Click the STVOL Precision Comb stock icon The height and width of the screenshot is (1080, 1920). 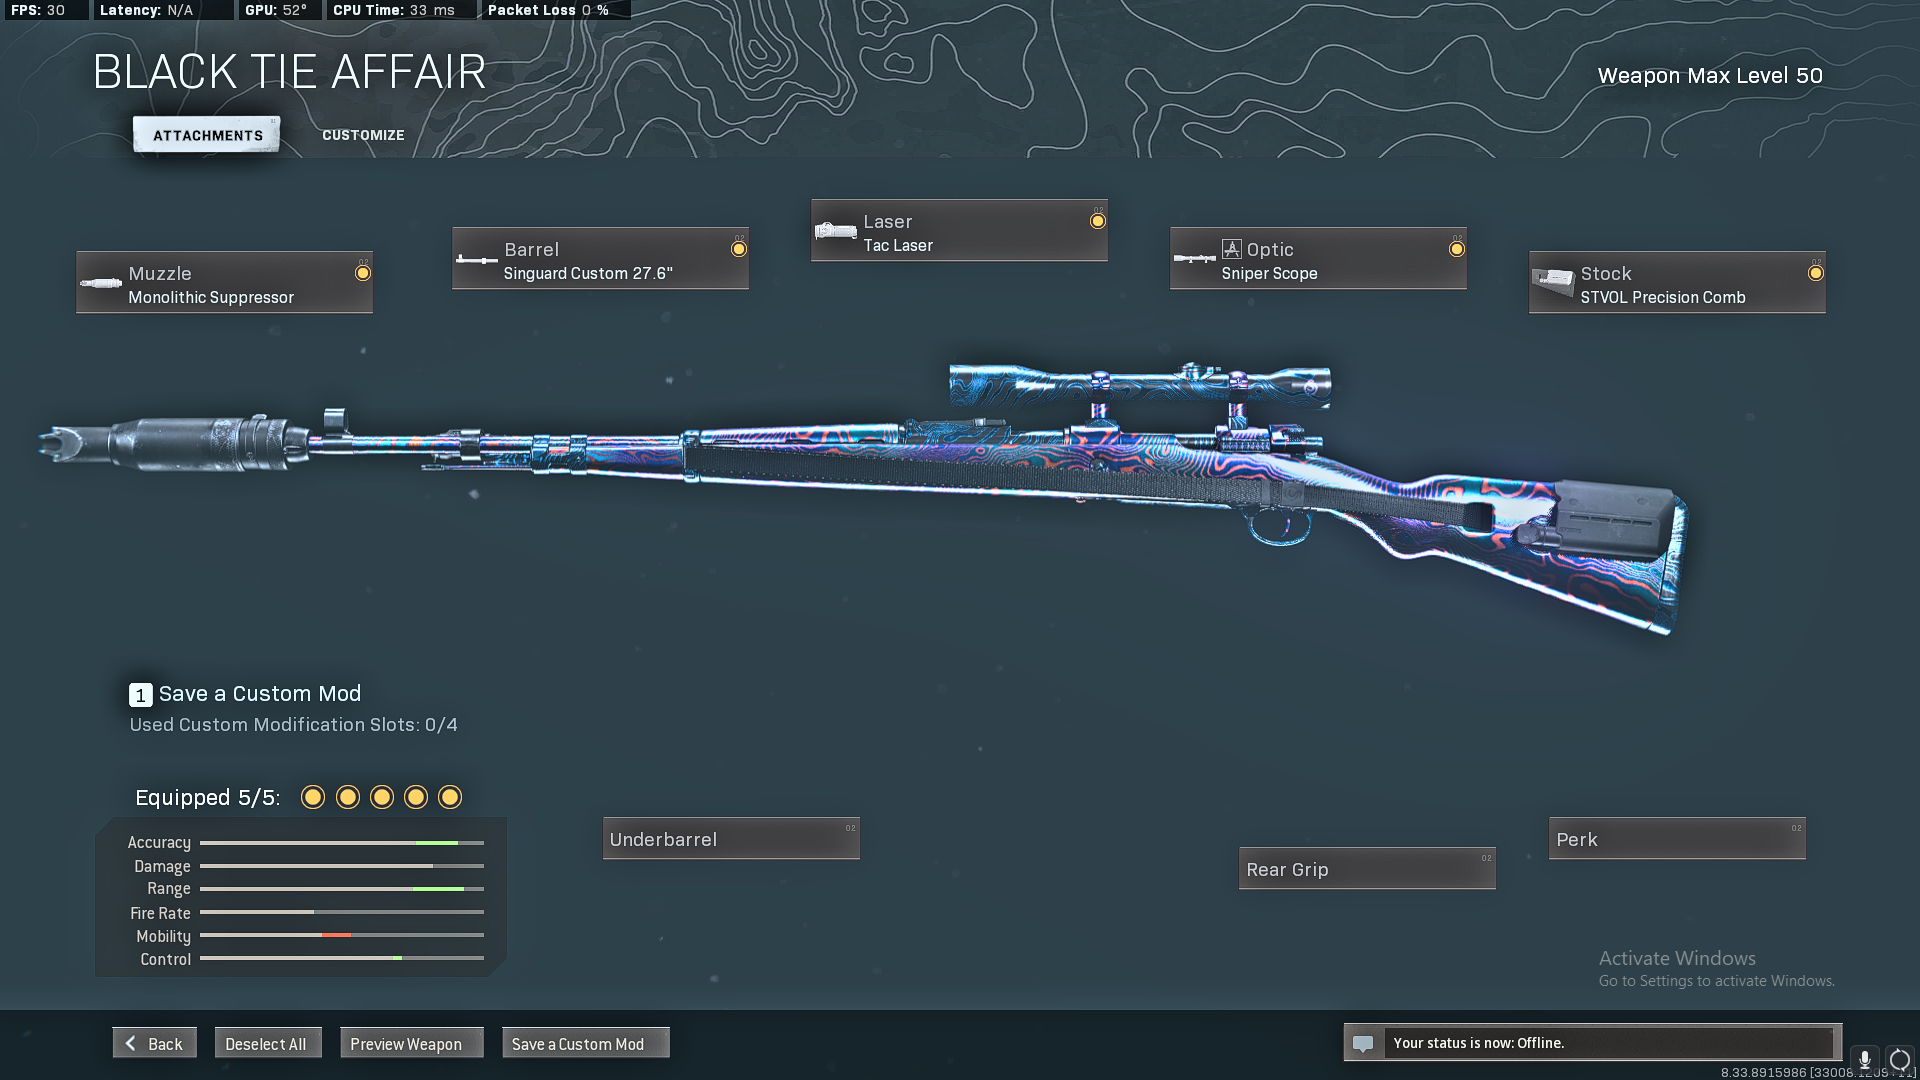coord(1552,283)
